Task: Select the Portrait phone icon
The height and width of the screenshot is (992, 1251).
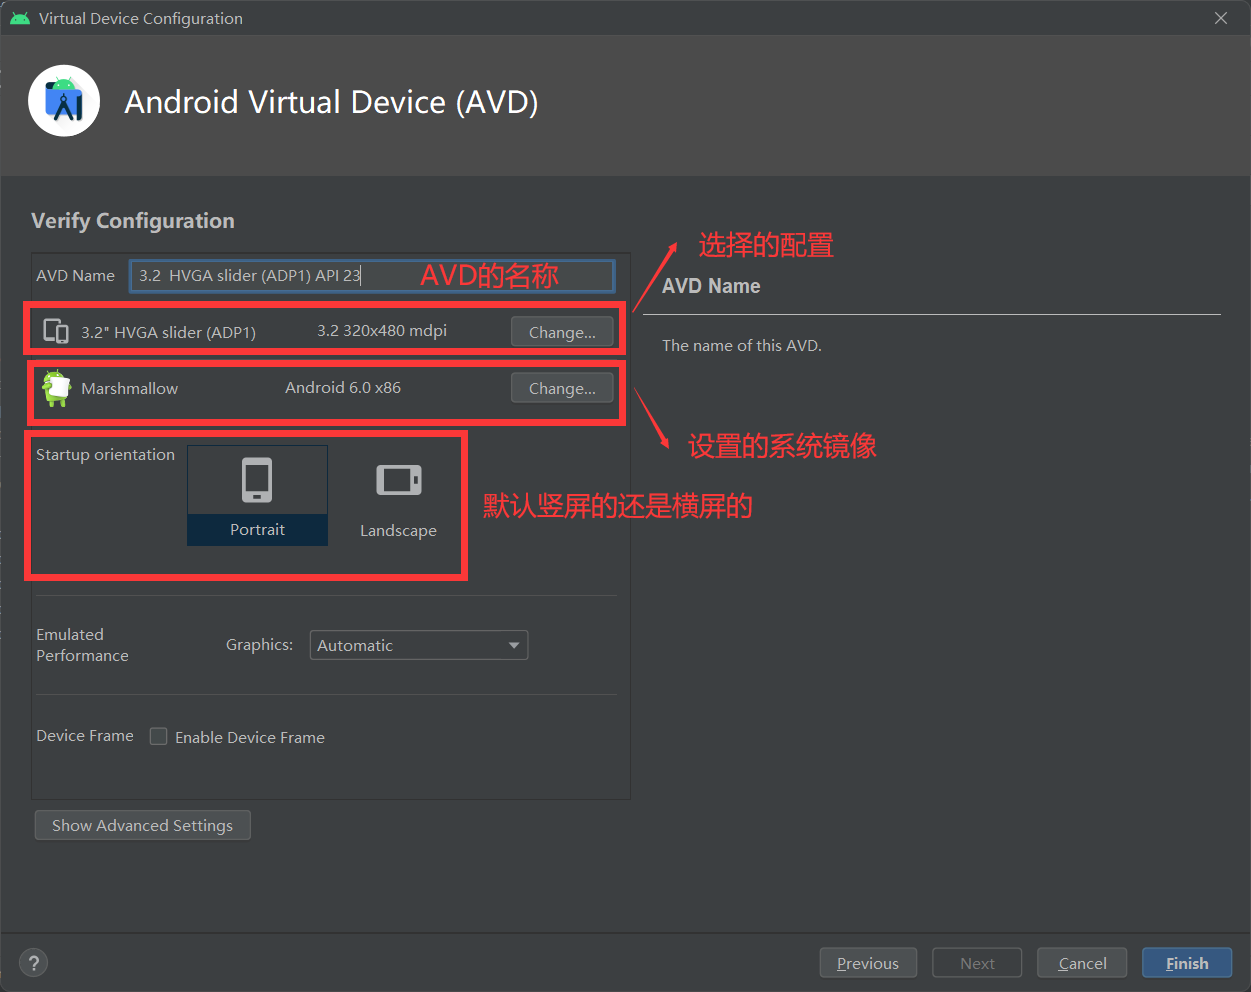Action: pos(257,480)
